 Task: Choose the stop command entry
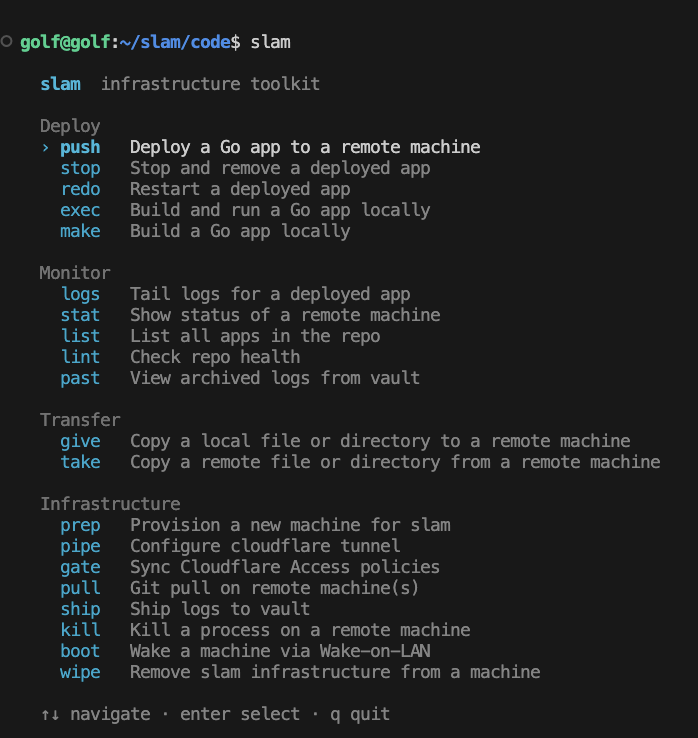click(x=80, y=168)
